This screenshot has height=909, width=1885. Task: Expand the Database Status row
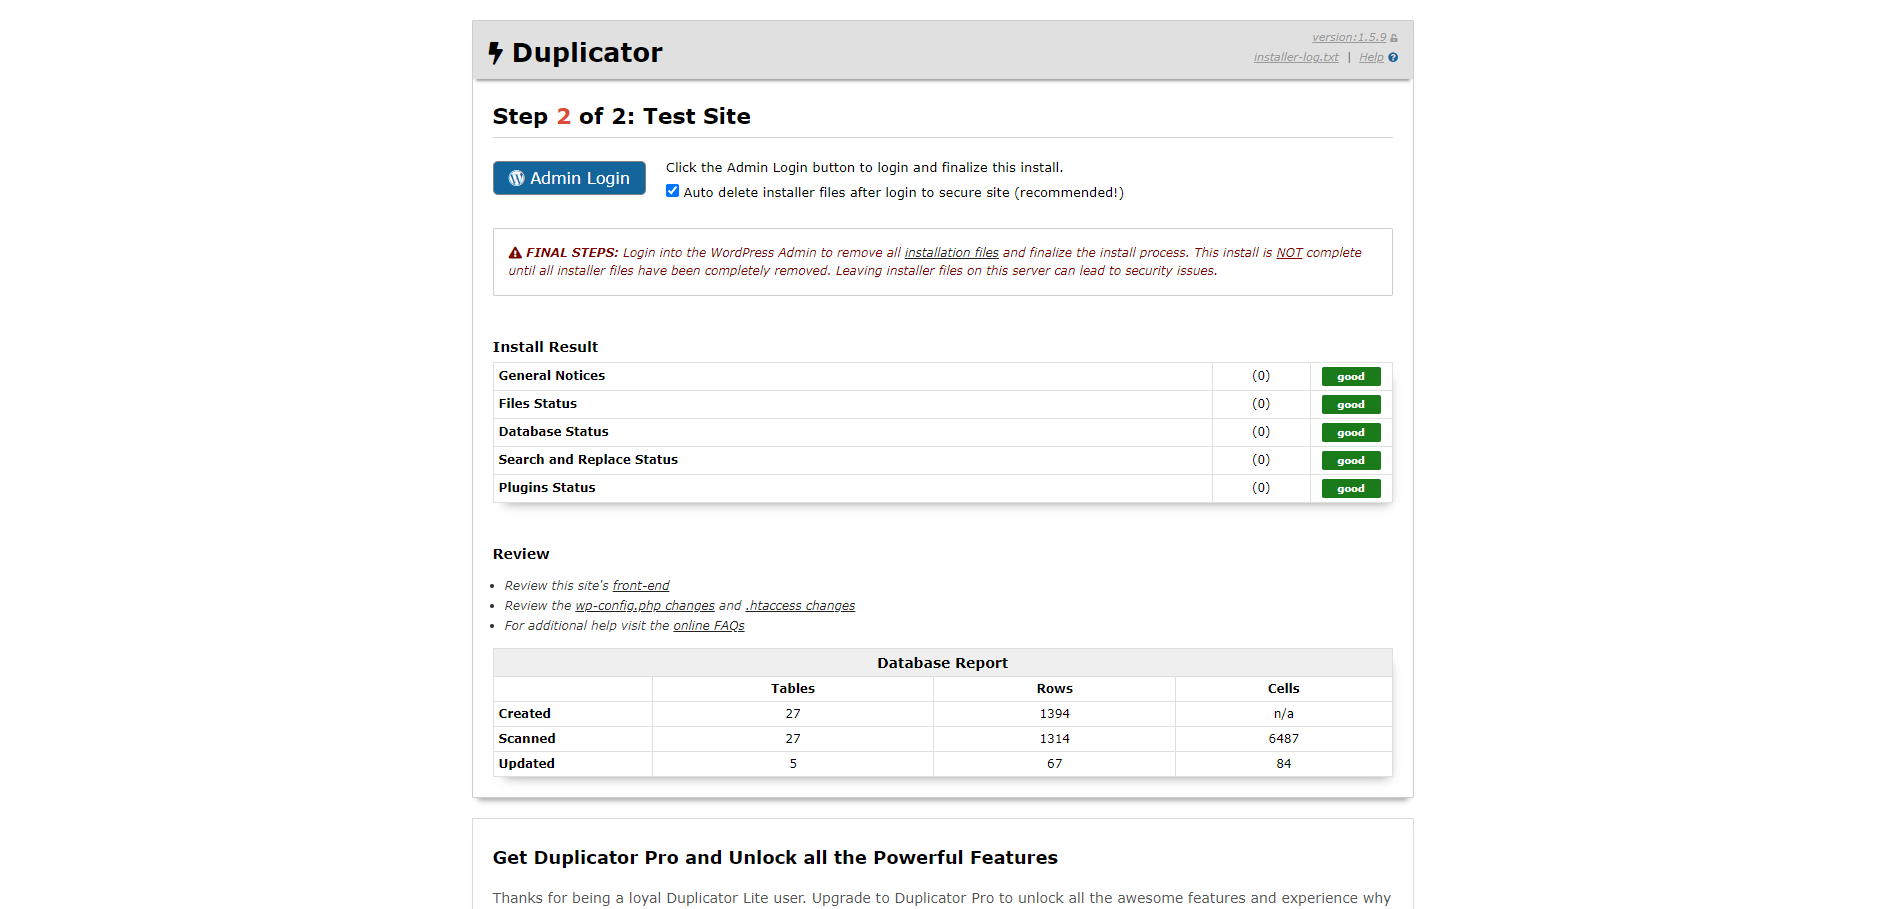click(942, 432)
